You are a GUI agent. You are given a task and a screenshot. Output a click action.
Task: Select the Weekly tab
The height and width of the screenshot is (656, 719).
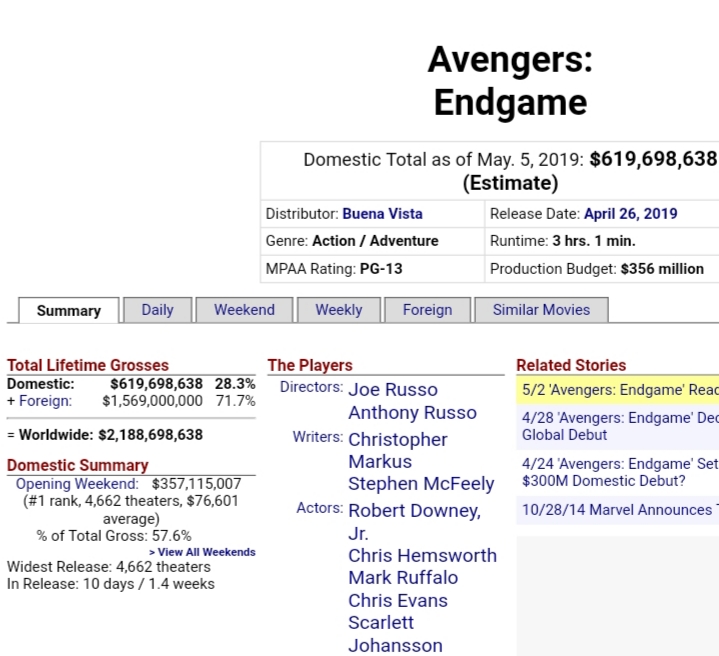[338, 310]
